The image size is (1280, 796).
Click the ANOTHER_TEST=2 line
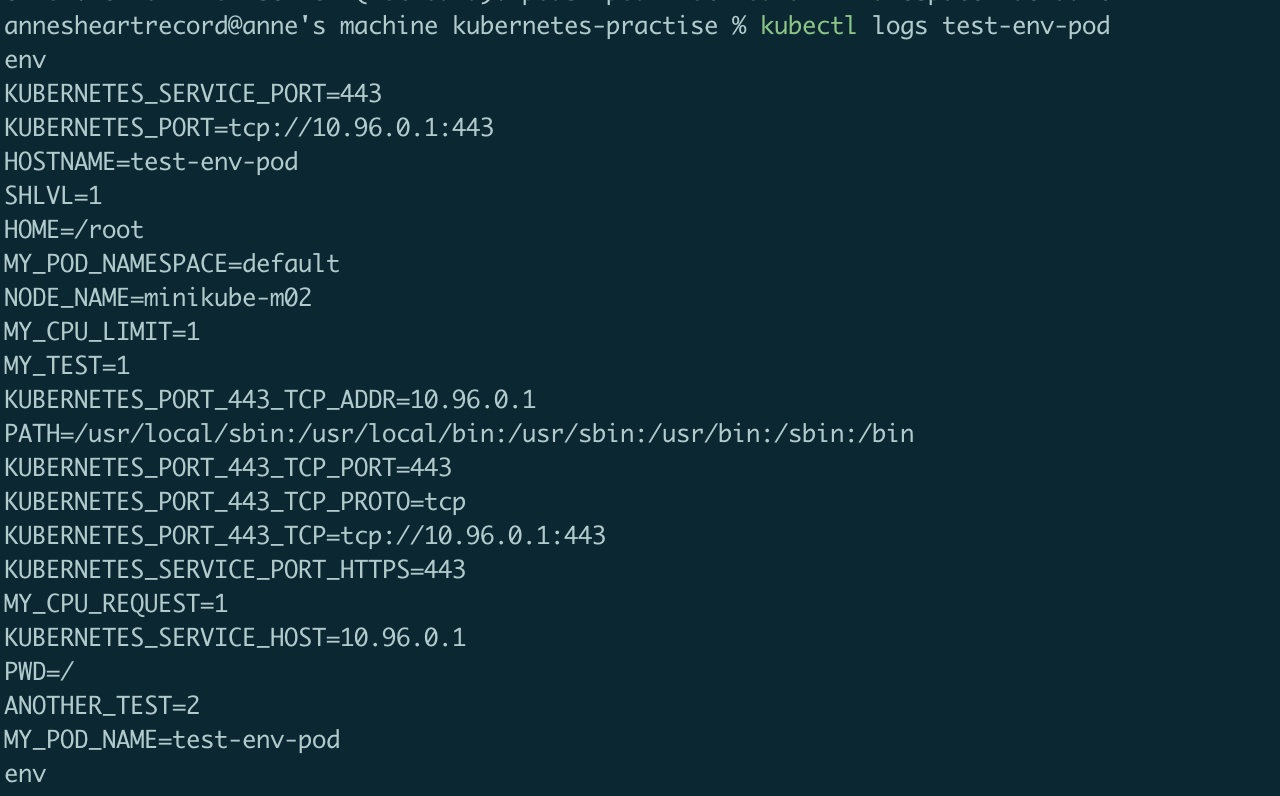pos(102,706)
